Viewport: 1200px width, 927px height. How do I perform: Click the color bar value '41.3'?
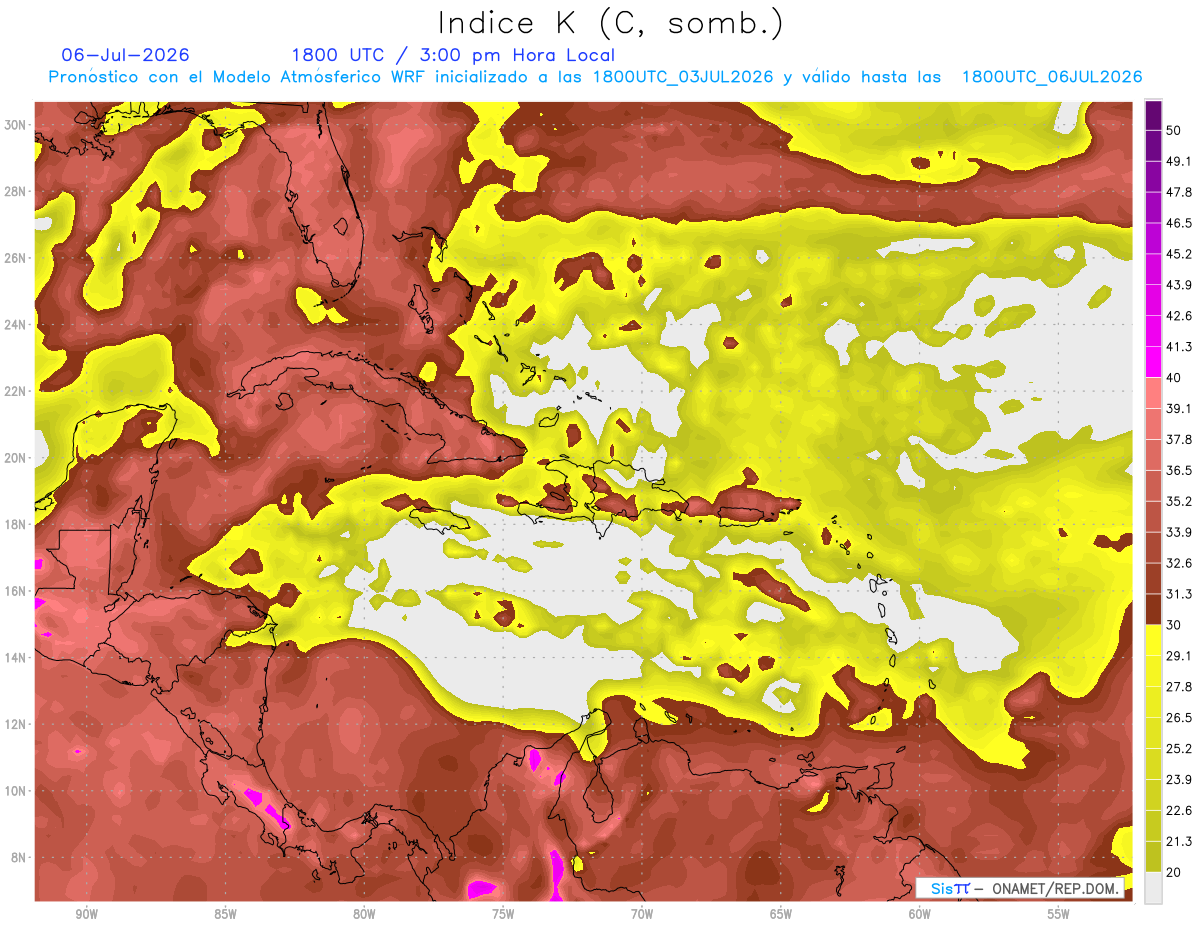(x=1179, y=347)
